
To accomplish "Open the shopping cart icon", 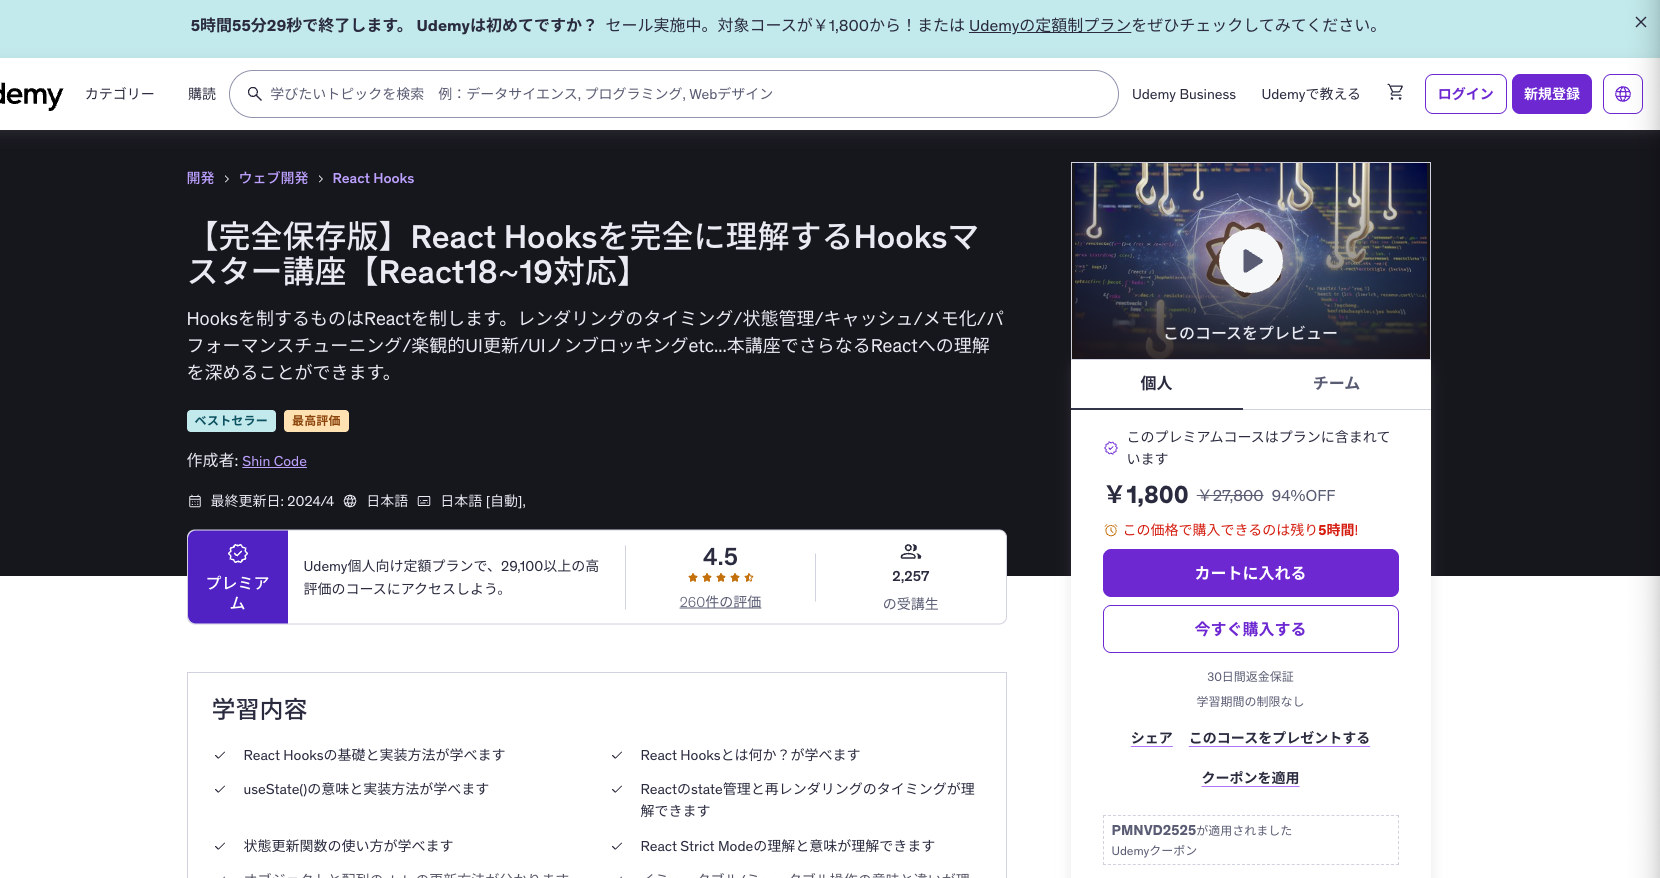I will pyautogui.click(x=1395, y=93).
